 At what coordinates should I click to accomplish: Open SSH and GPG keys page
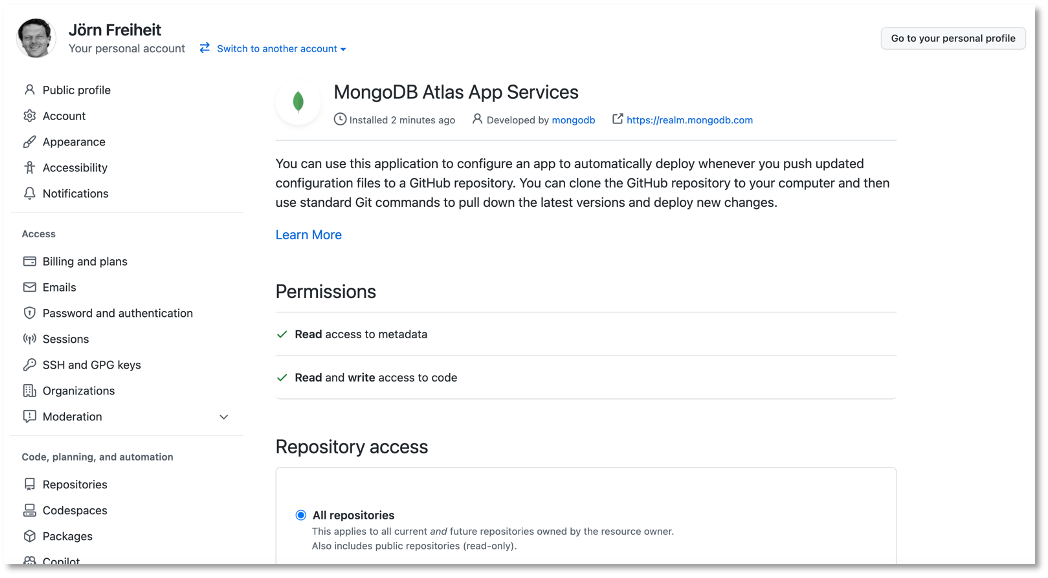[x=92, y=365]
